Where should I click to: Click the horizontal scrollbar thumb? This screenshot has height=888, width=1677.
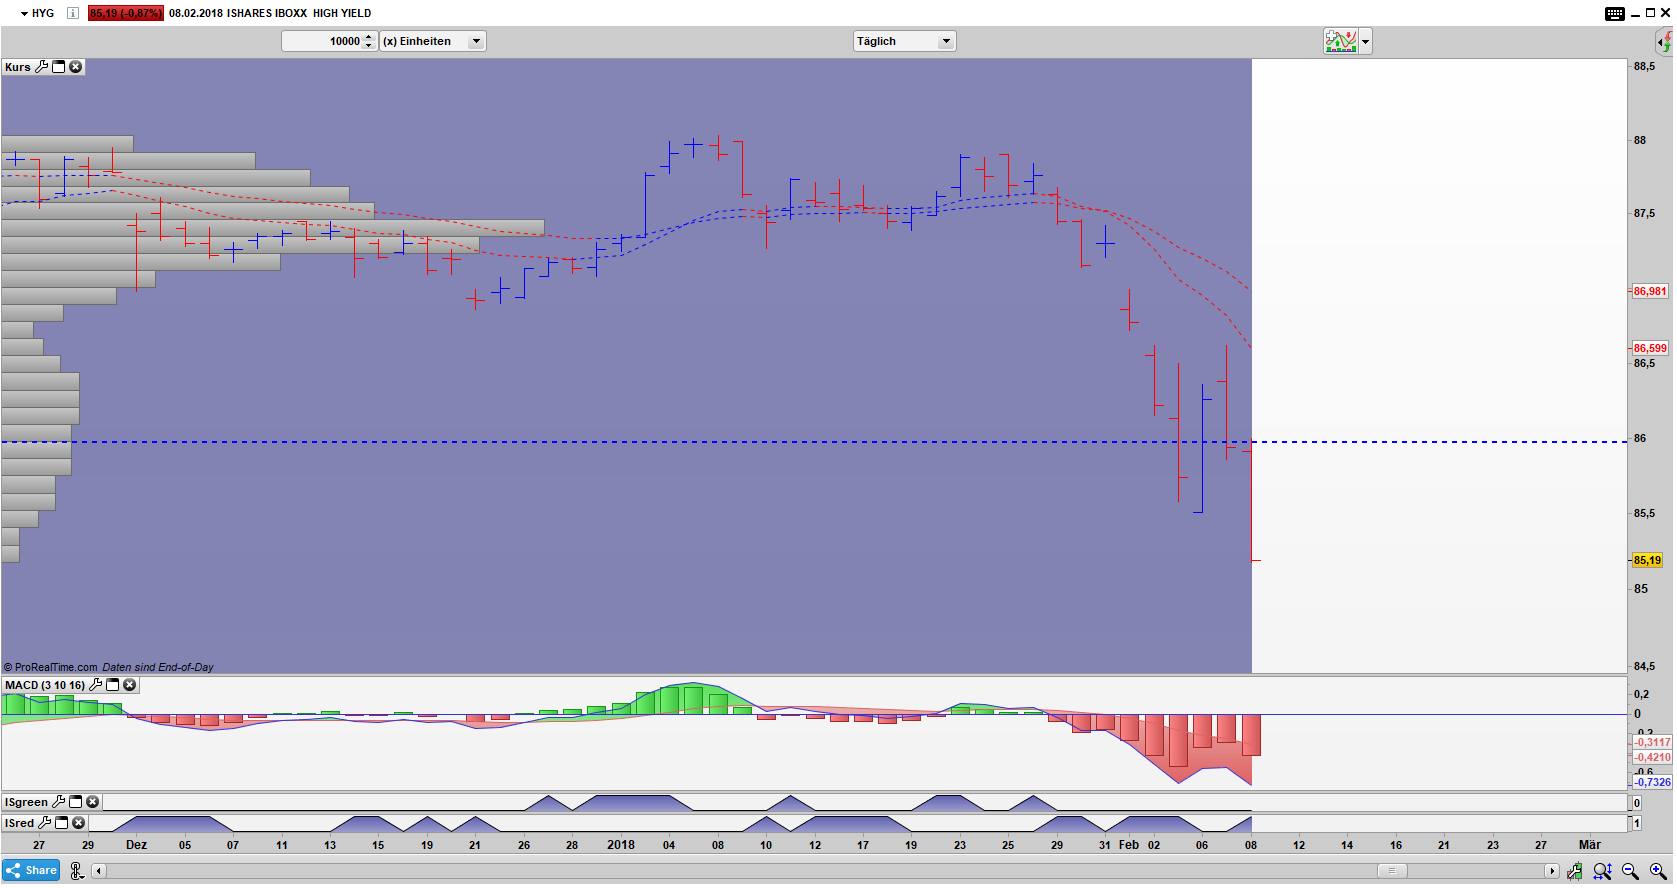[x=1391, y=871]
